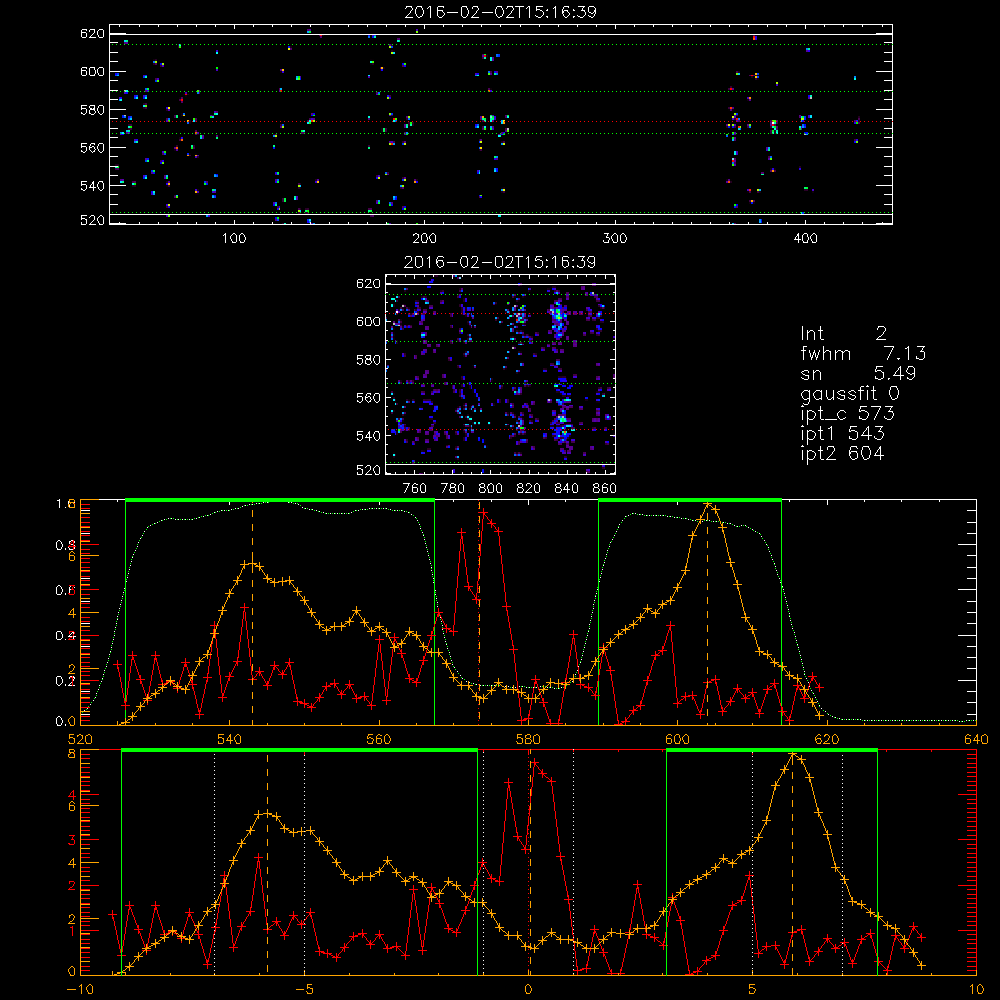Click x-axis label 520 of the 520–640 profile plot
The height and width of the screenshot is (1000, 1000).
coord(80,740)
